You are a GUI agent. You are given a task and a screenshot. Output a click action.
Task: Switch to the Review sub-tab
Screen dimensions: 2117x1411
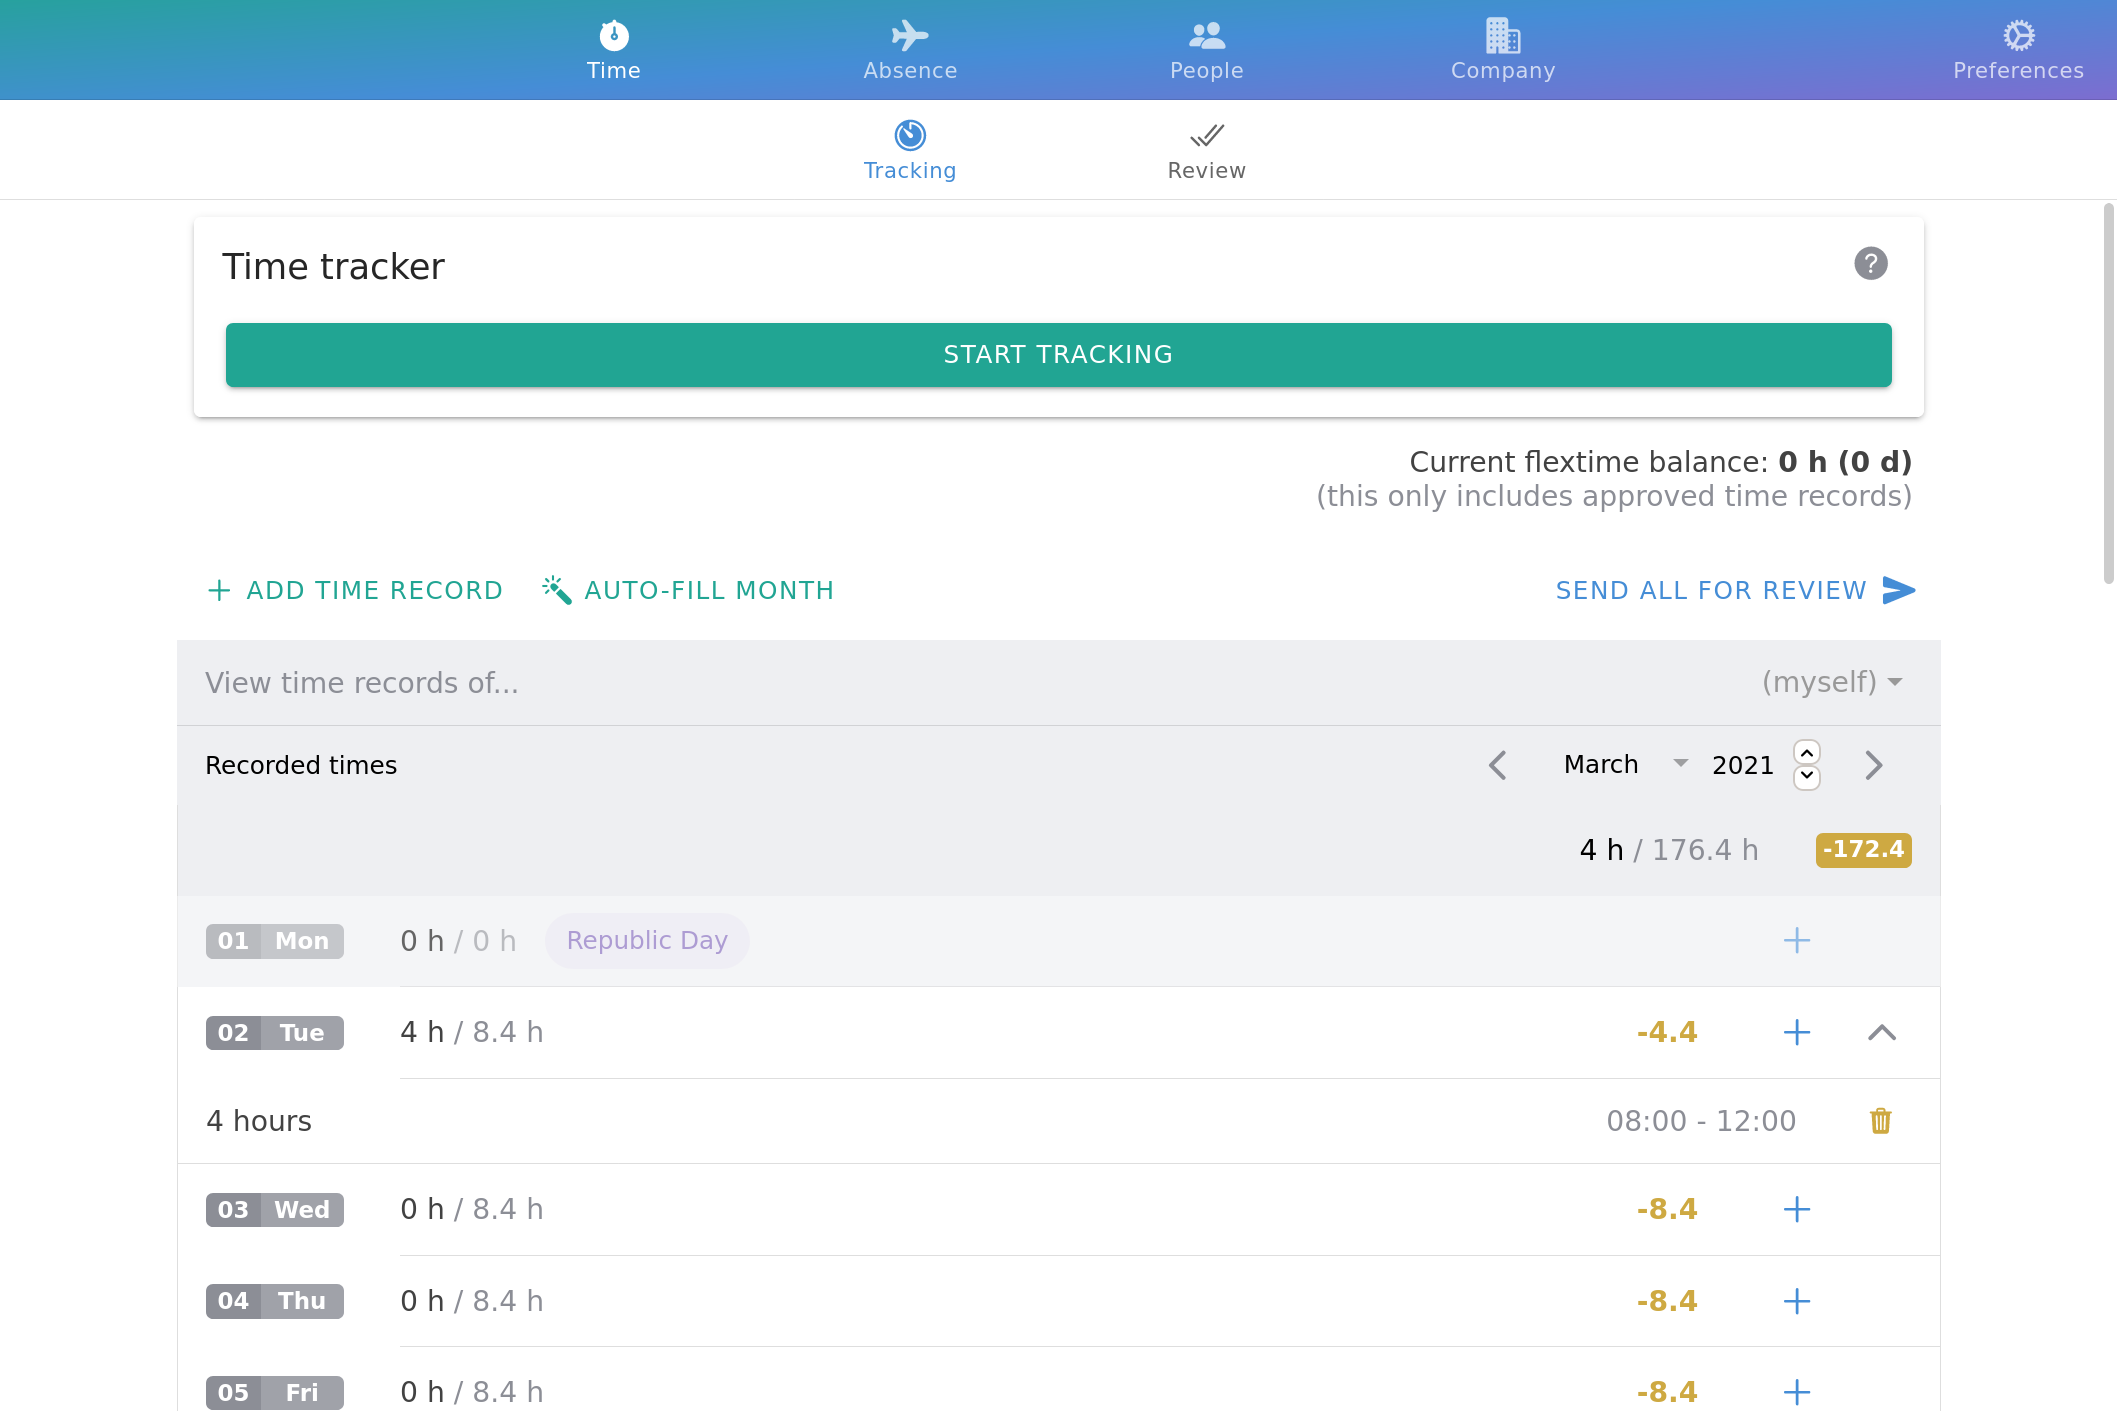[x=1206, y=150]
